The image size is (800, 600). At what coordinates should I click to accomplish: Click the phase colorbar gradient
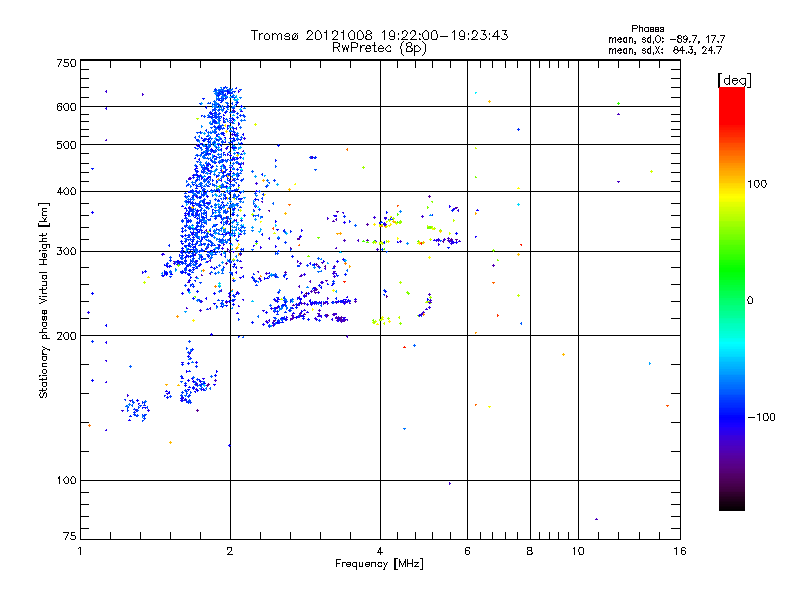pos(732,298)
